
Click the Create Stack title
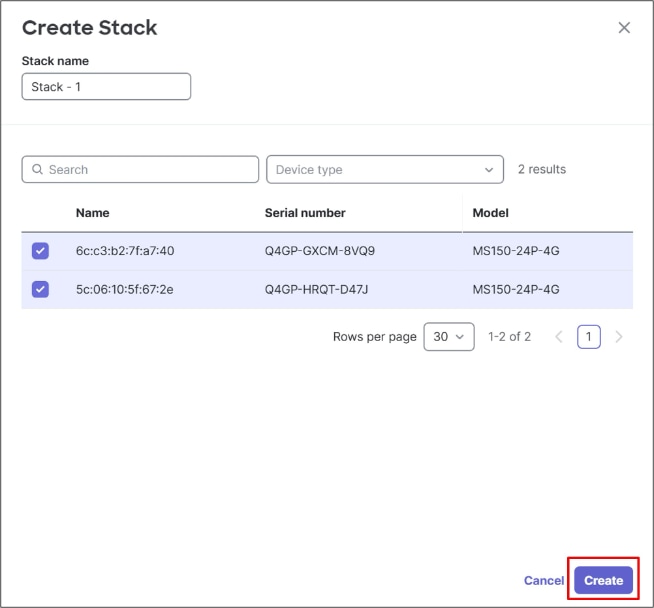point(90,28)
